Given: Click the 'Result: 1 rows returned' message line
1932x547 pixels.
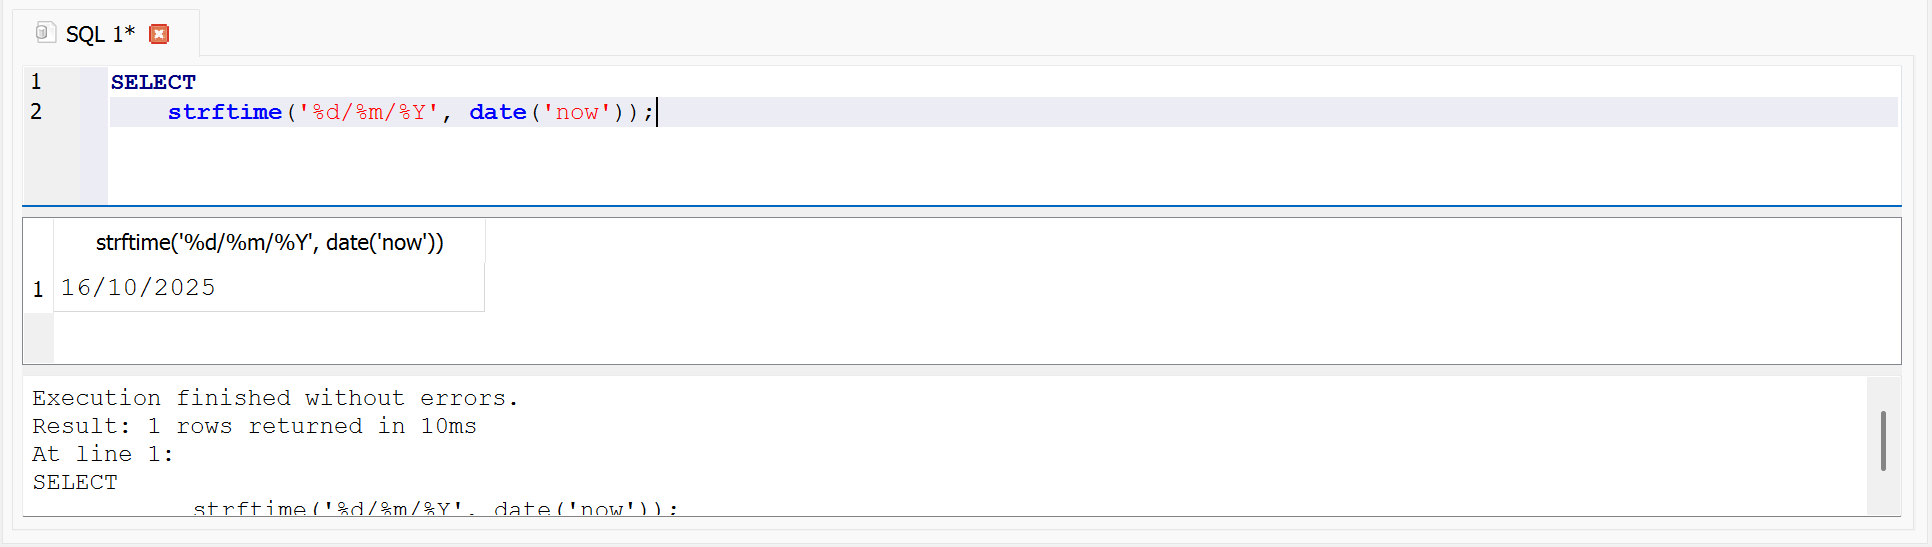Looking at the screenshot, I should 254,426.
